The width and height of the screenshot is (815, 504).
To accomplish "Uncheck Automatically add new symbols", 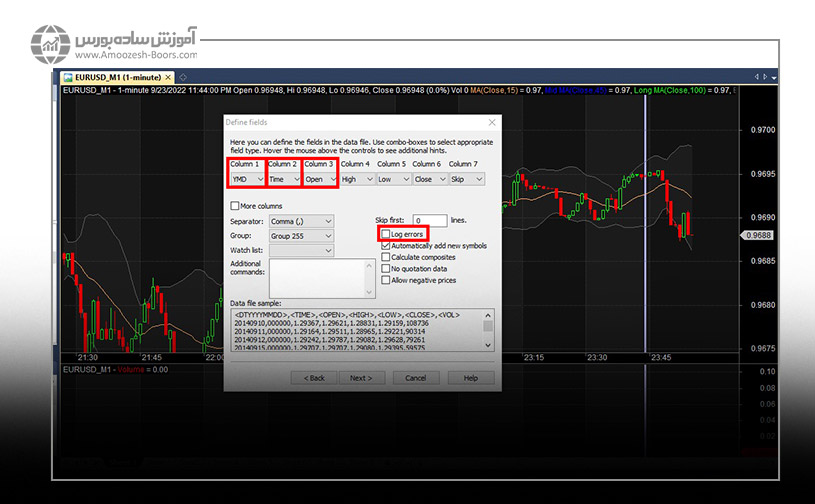I will click(x=386, y=245).
